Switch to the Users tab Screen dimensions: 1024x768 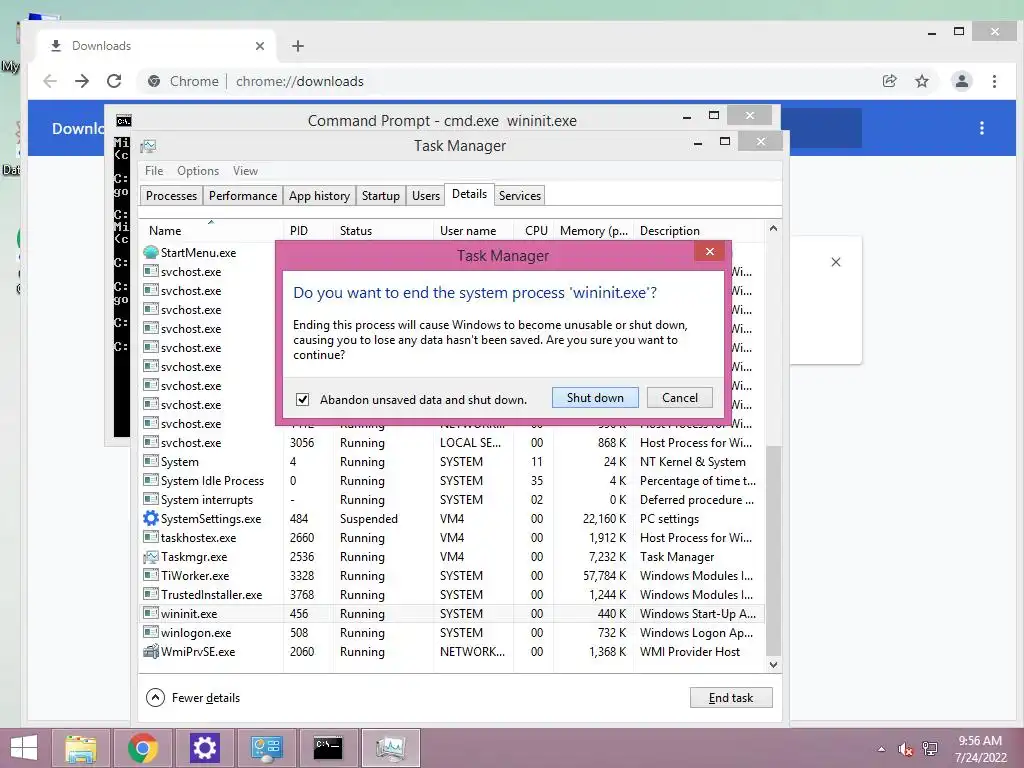(426, 196)
